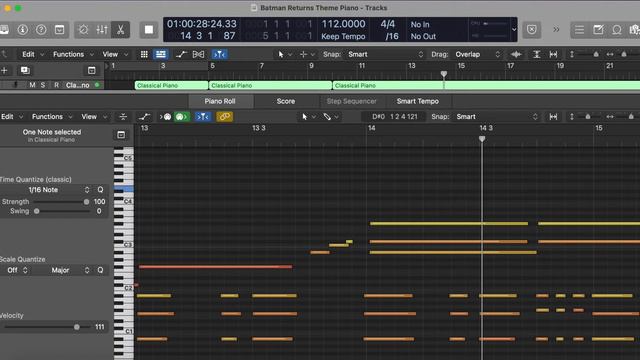Click horizontal auto zoom icon in tracks area
Image resolution: width=640 pixels, height=360 pixels.
(553, 54)
